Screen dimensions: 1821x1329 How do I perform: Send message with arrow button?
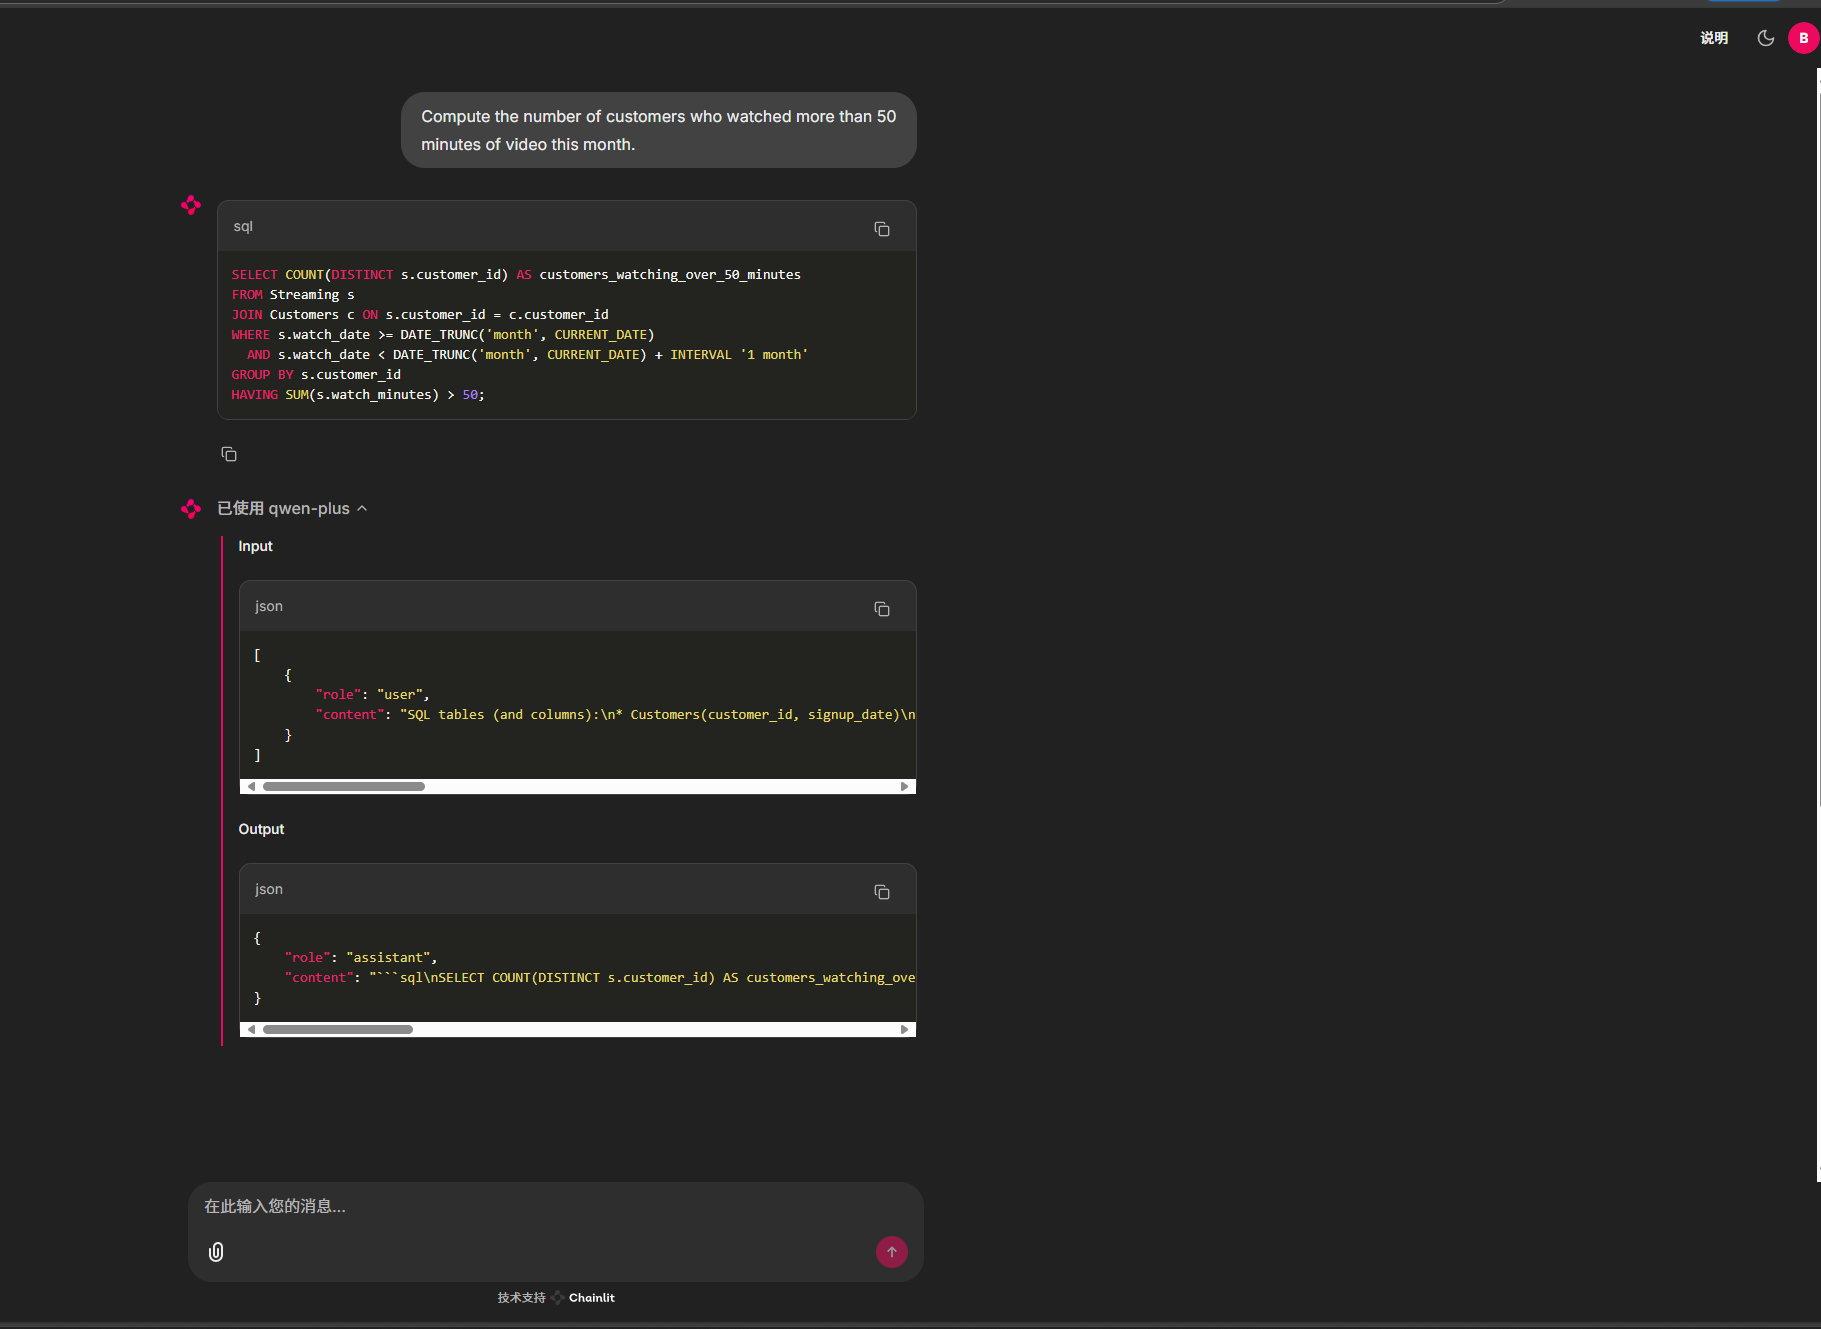[x=891, y=1252]
